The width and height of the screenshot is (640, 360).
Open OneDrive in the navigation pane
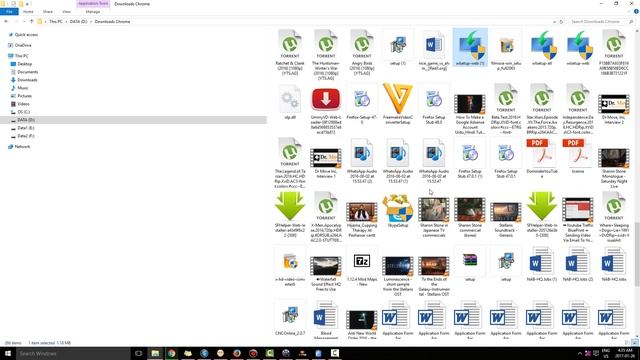pyautogui.click(x=23, y=45)
